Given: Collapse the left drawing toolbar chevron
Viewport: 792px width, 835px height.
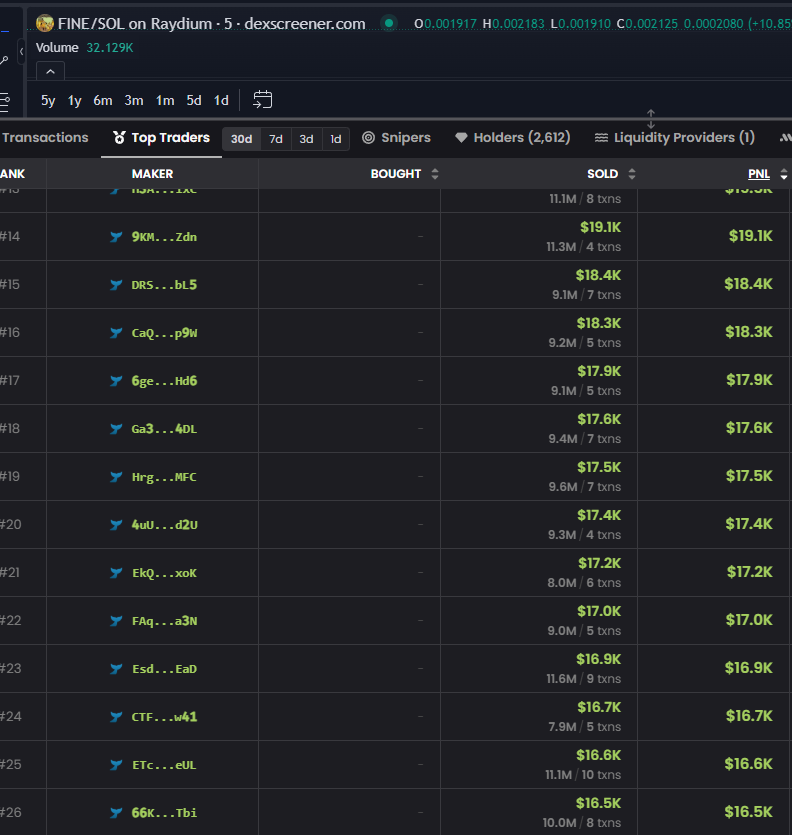Looking at the screenshot, I should point(21,52).
